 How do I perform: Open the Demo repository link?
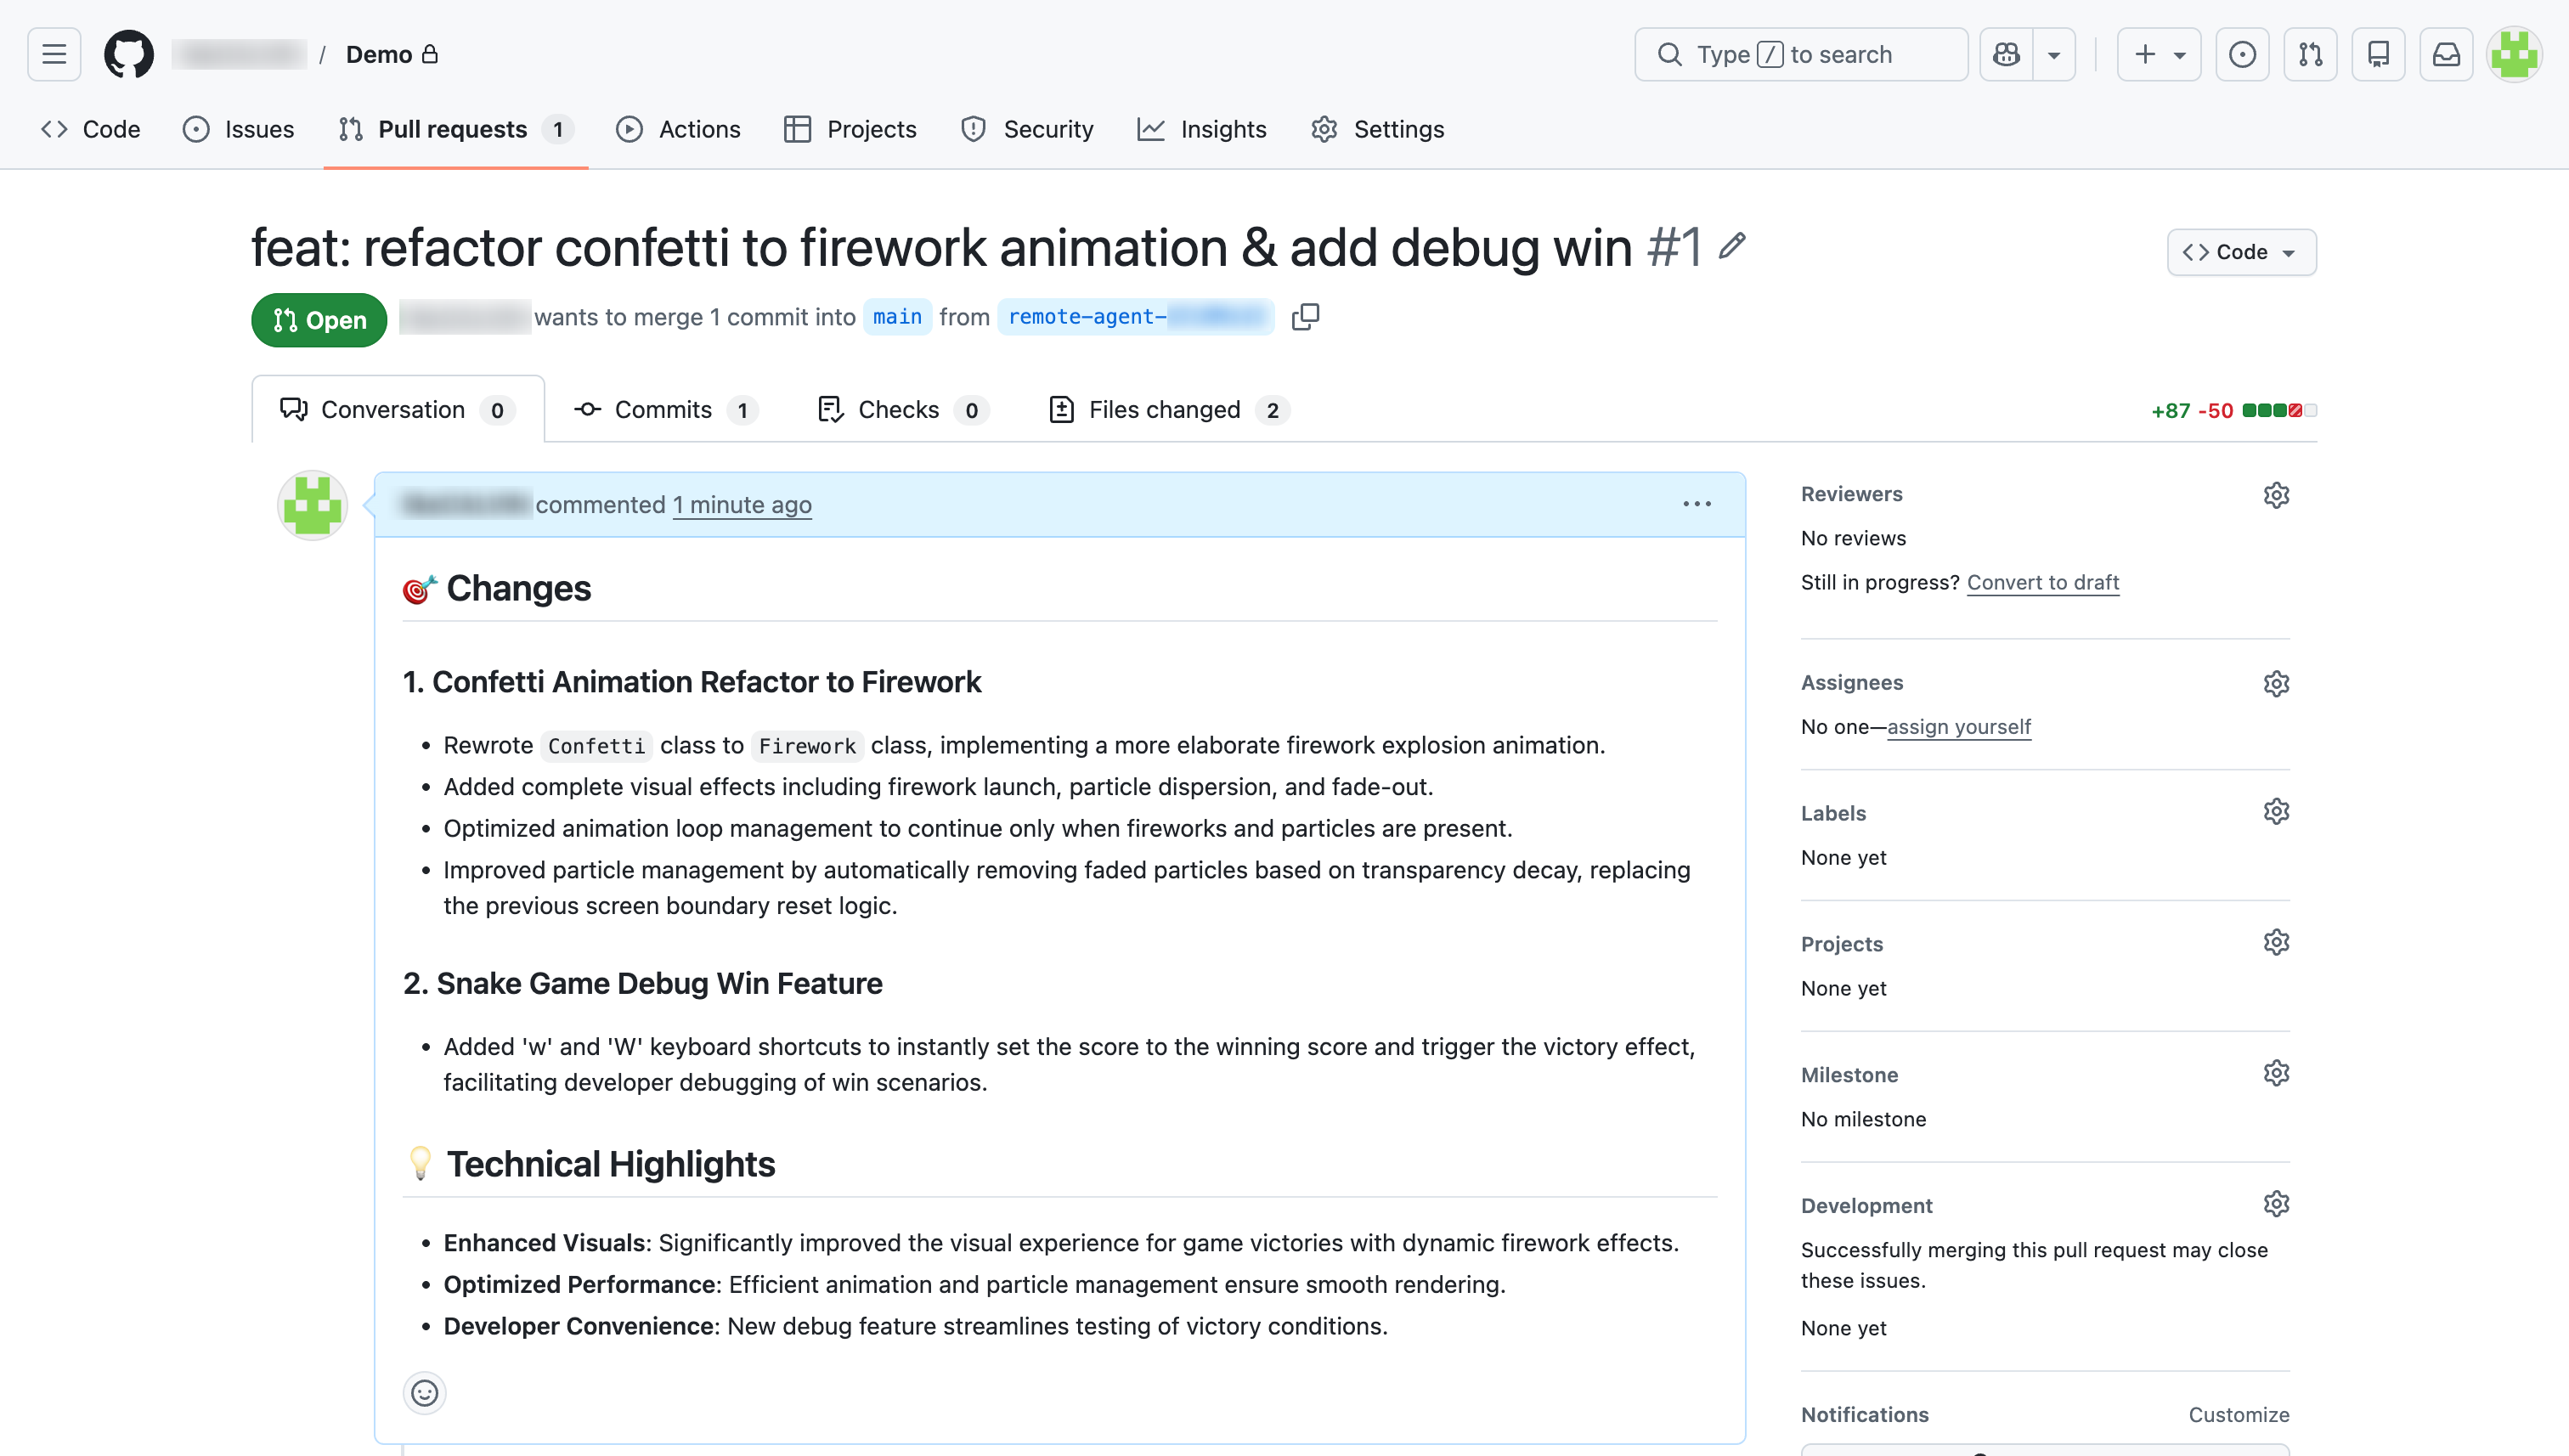[x=379, y=54]
